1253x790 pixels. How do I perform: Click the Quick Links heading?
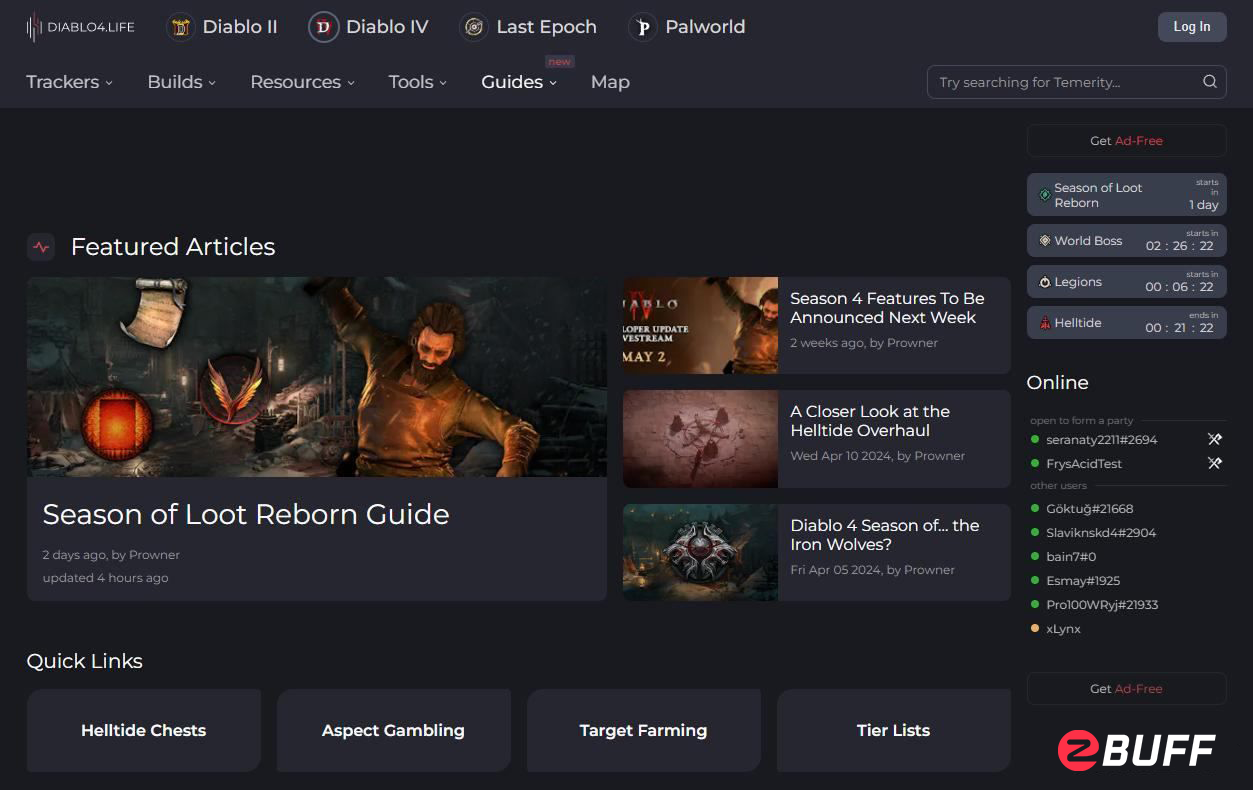pyautogui.click(x=84, y=661)
